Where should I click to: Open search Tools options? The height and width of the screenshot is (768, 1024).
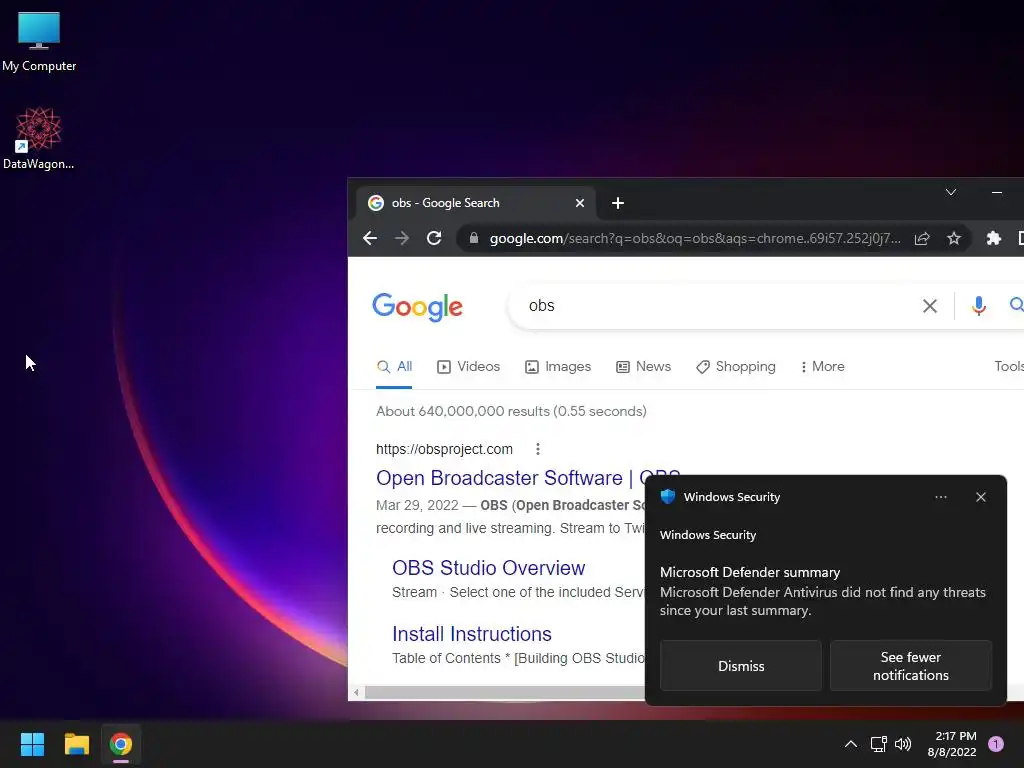click(1008, 366)
